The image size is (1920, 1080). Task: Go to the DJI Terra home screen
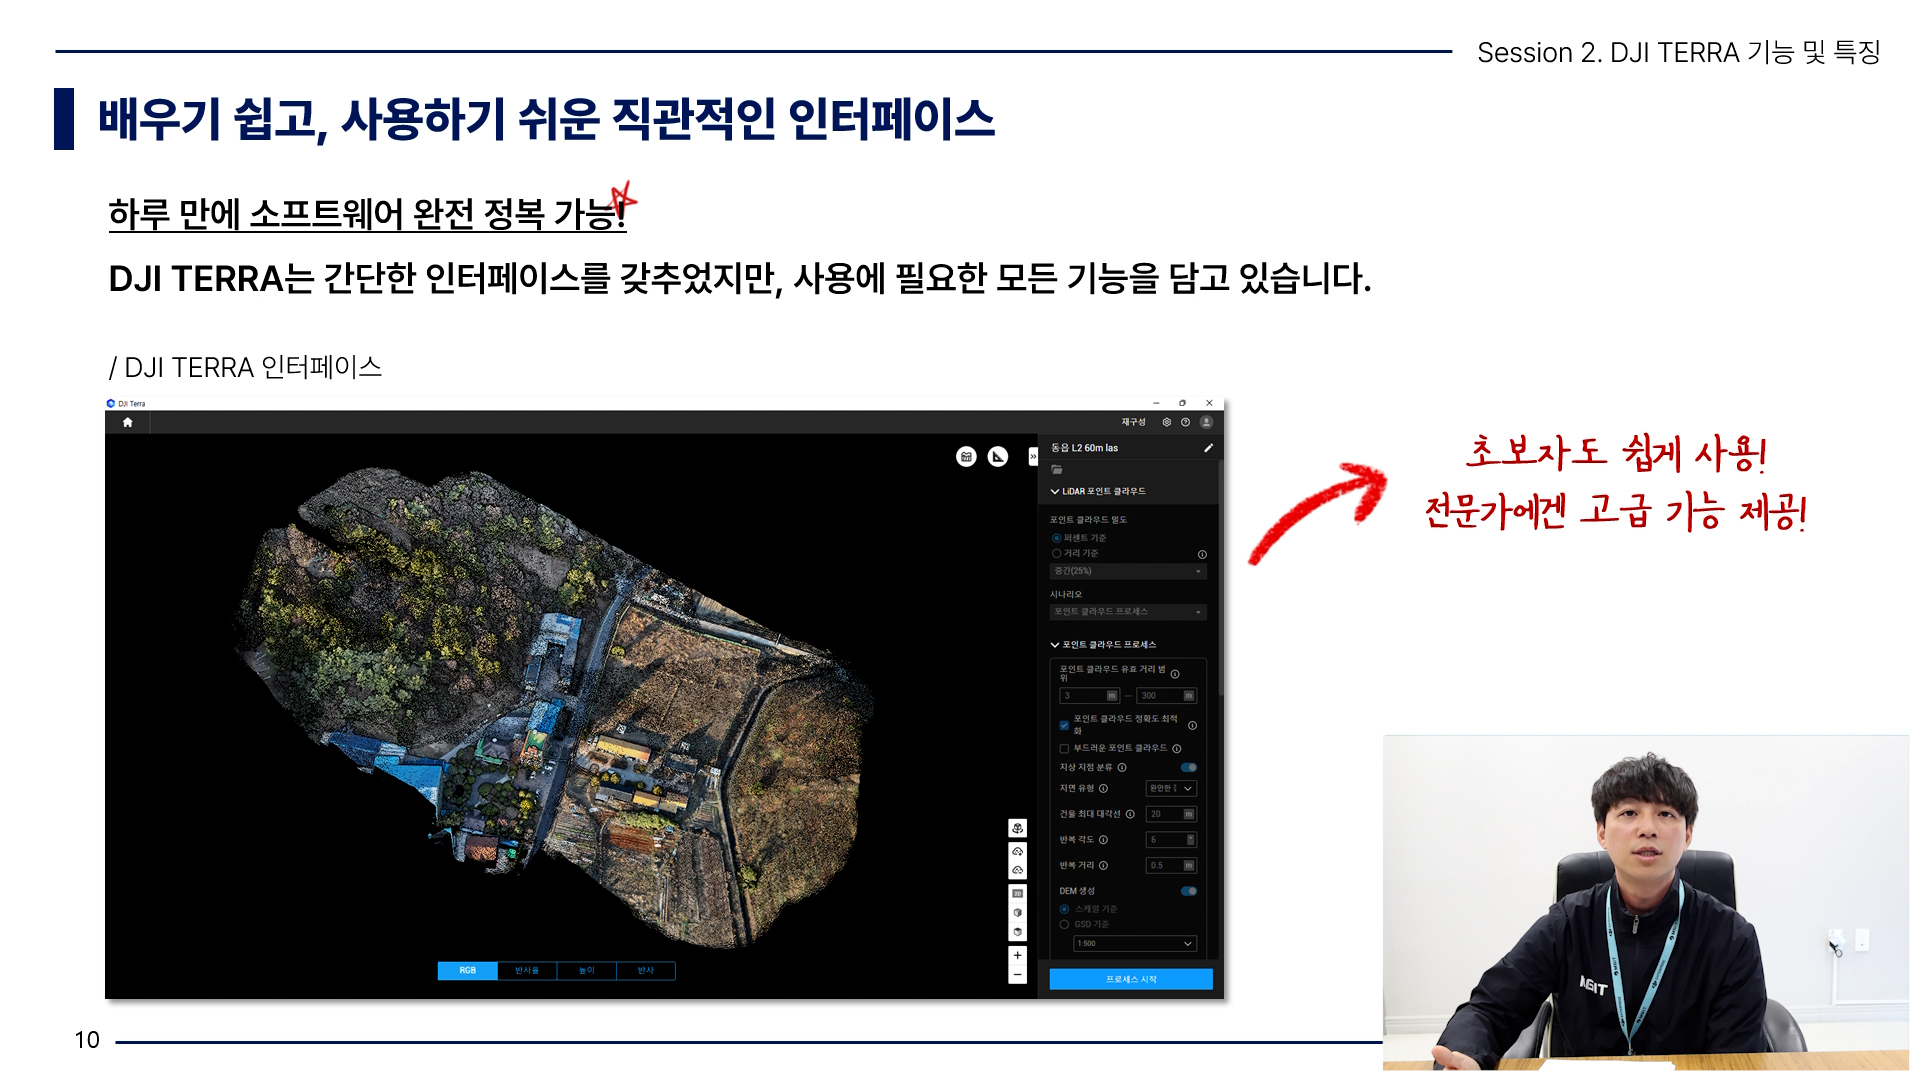click(127, 422)
